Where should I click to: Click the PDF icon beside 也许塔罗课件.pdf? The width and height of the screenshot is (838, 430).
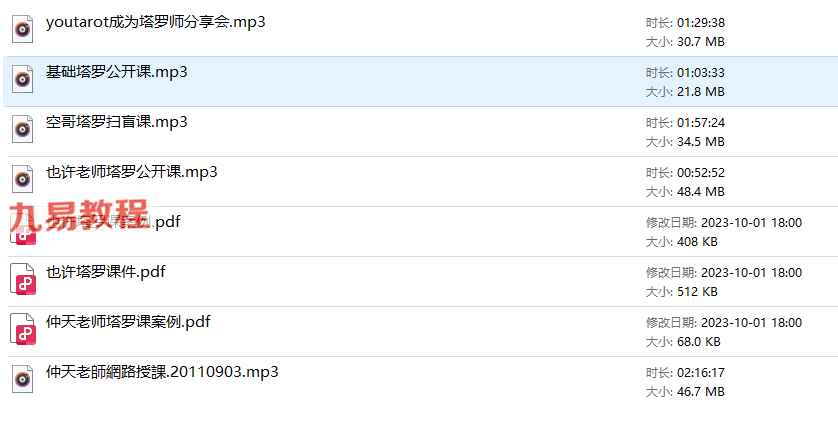[23, 279]
